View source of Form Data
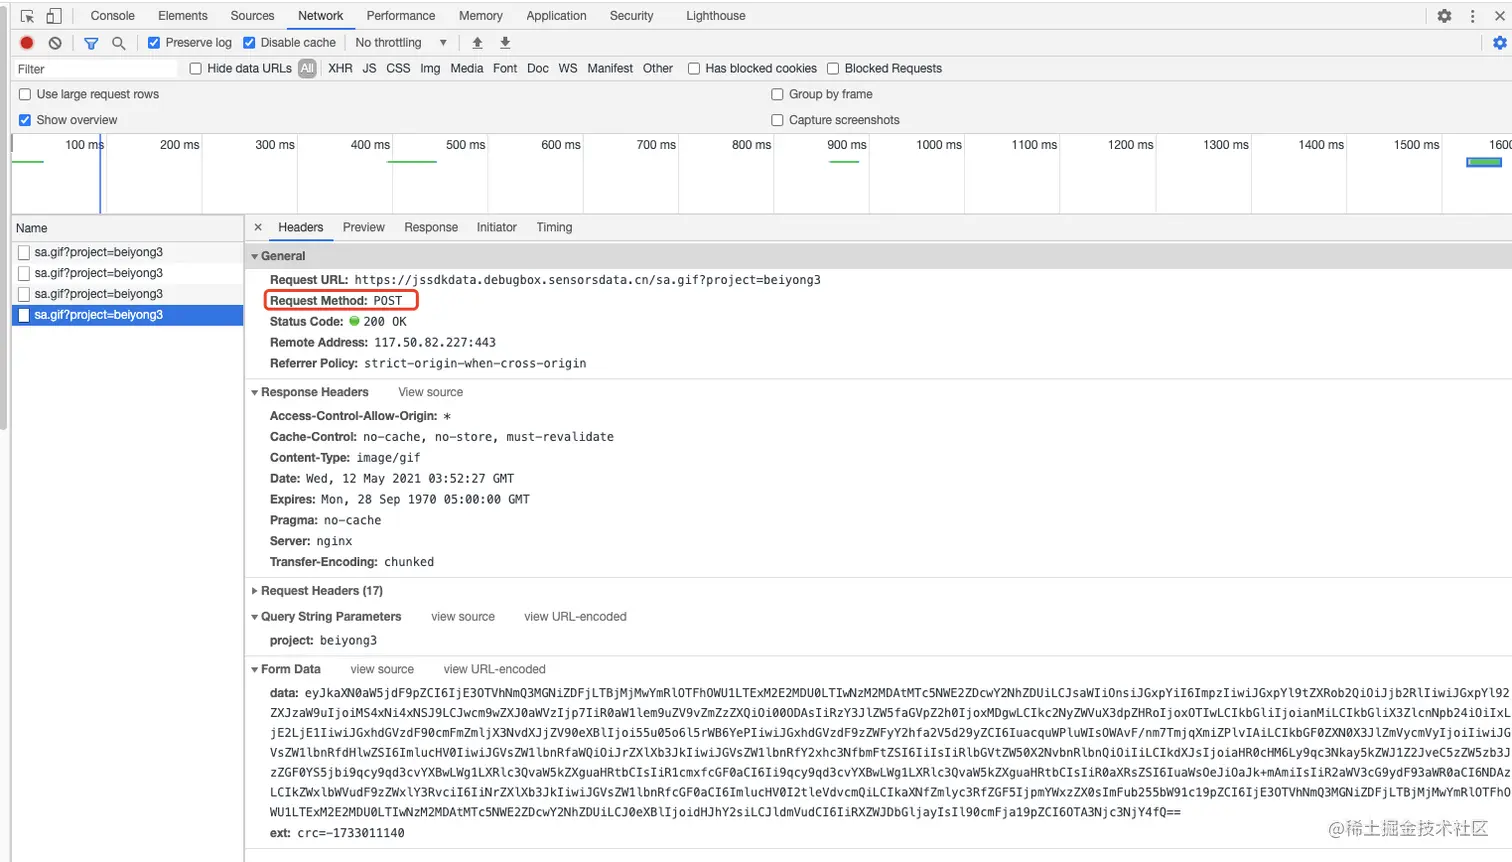The image size is (1512, 862). coord(382,670)
